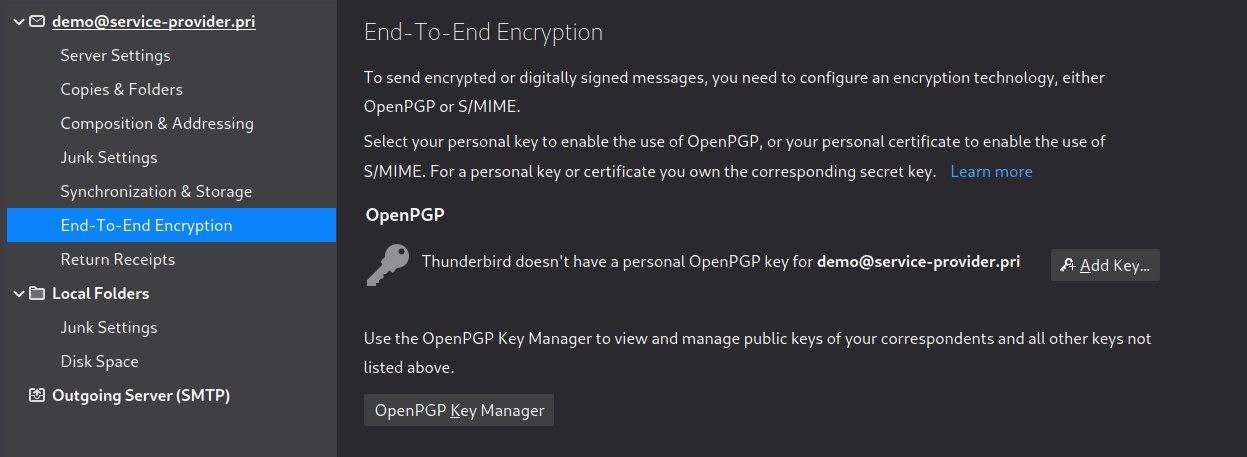
Task: Click the key icon on Add Key button
Action: click(1068, 265)
